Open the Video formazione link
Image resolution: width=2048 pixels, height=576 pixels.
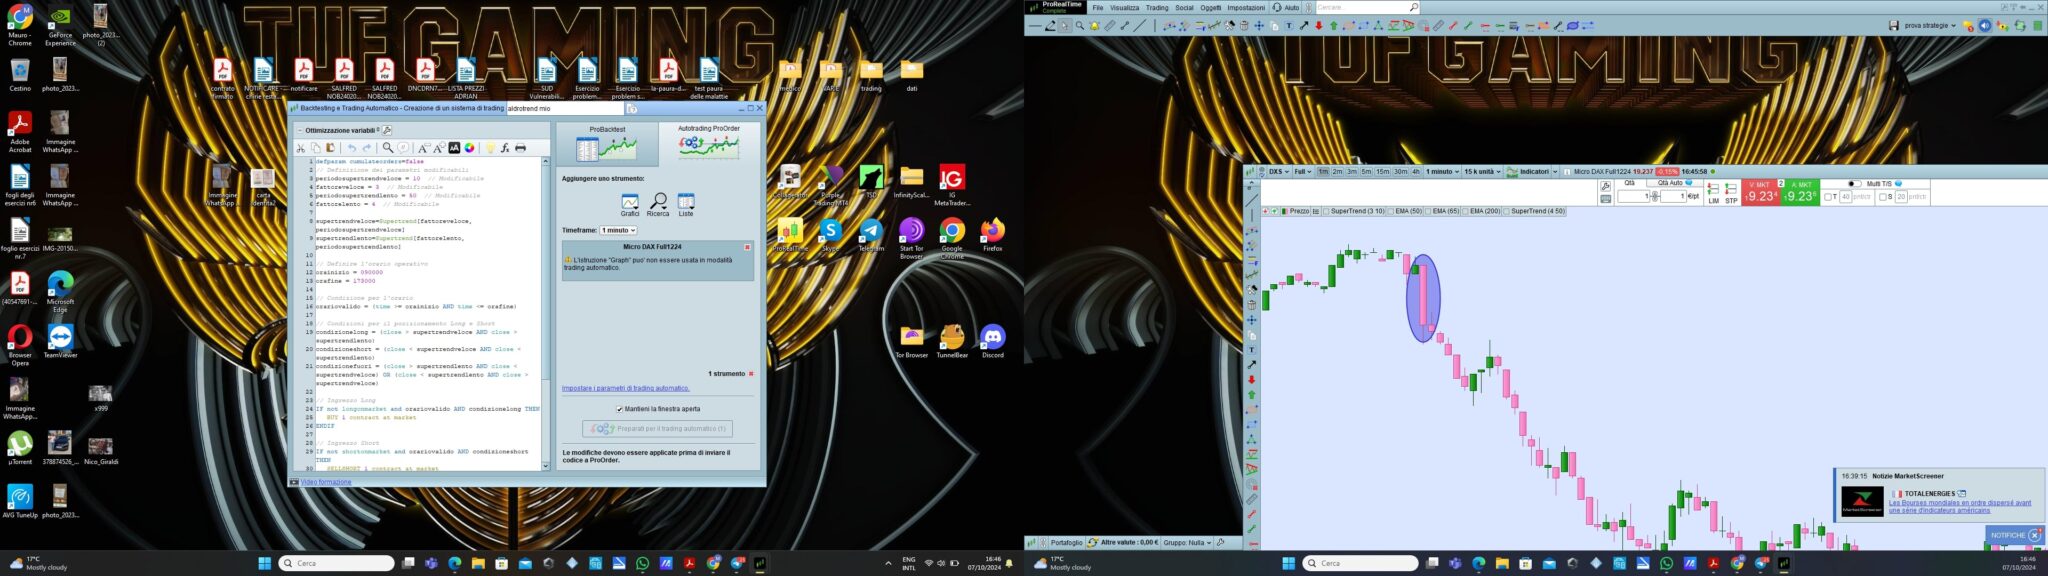pos(326,482)
